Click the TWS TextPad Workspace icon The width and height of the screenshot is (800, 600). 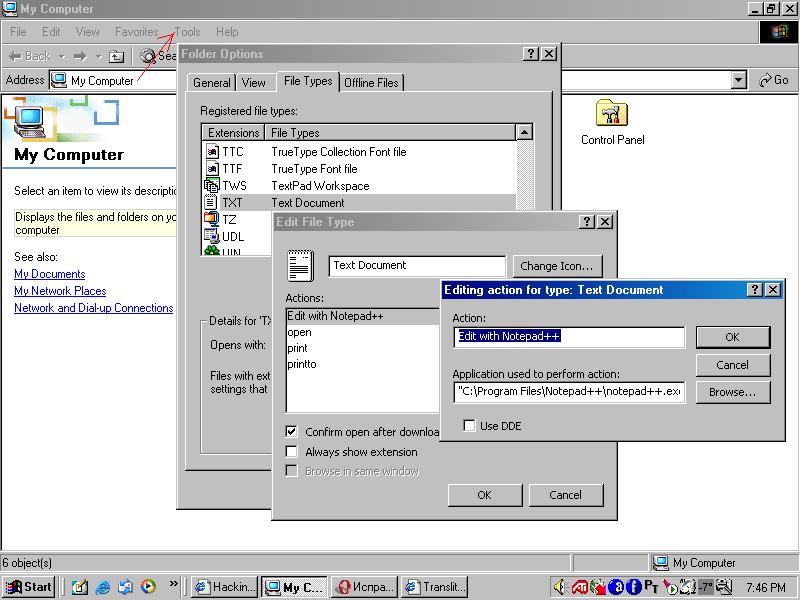(x=211, y=185)
